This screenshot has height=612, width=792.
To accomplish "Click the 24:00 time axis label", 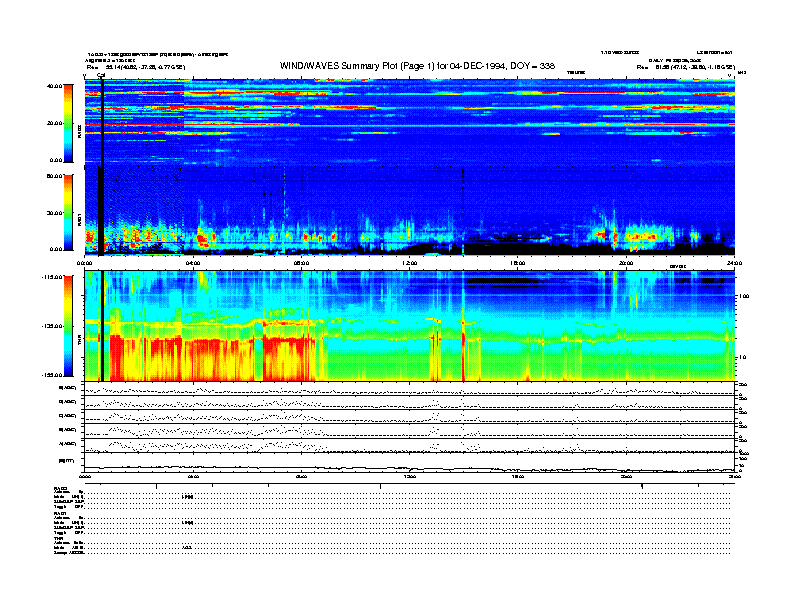I will (733, 263).
